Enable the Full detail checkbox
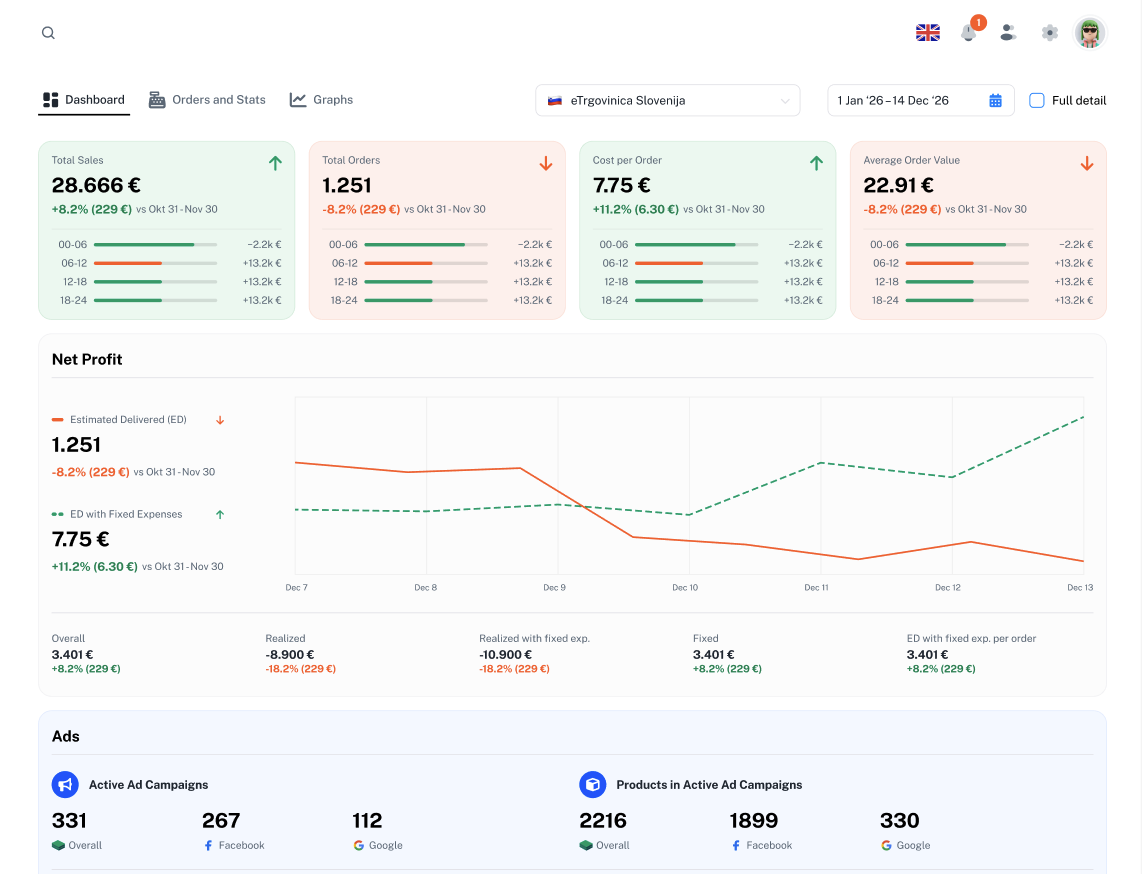1142x874 pixels. tap(1036, 101)
